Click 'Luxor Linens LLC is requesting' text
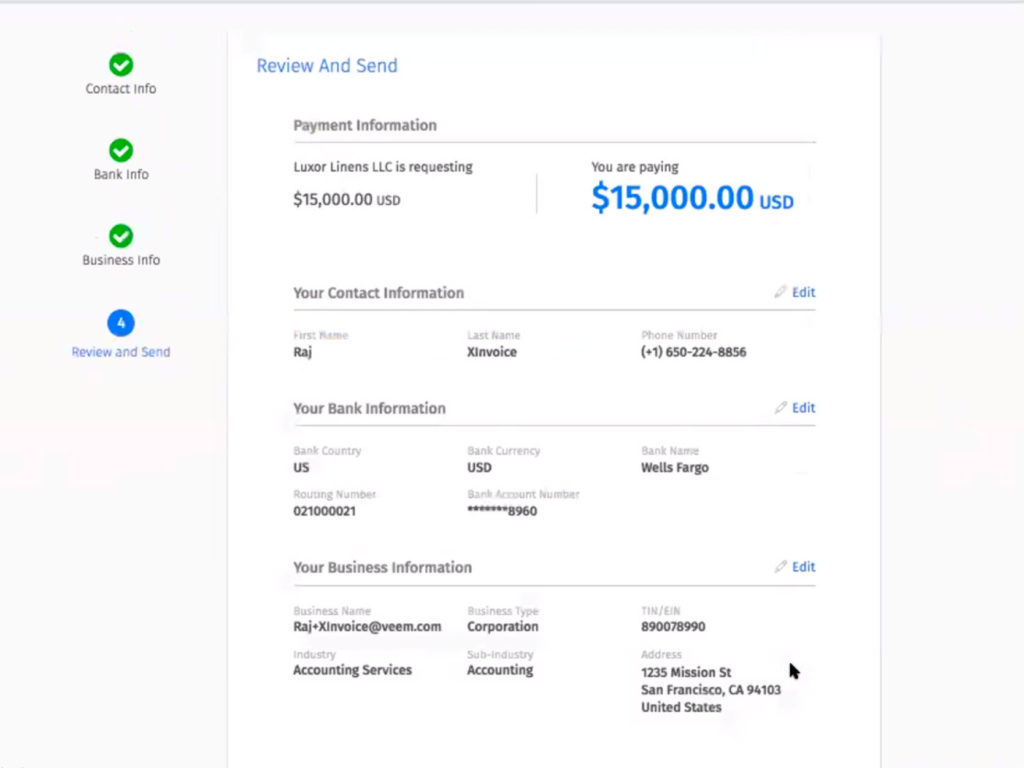Screen dimensions: 1024x768 [x=383, y=167]
